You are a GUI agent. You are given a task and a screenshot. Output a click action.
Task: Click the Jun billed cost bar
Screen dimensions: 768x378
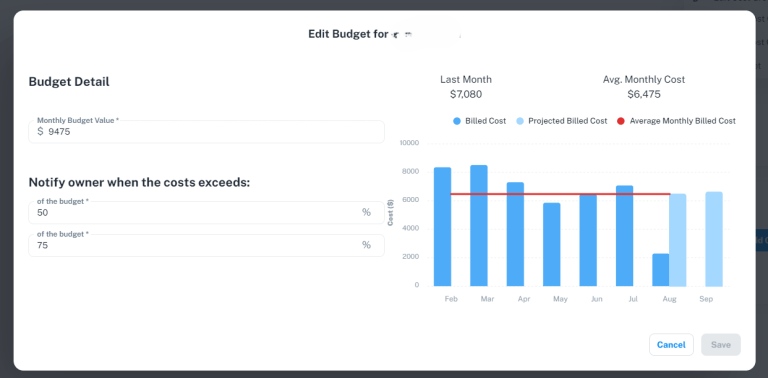coord(588,240)
